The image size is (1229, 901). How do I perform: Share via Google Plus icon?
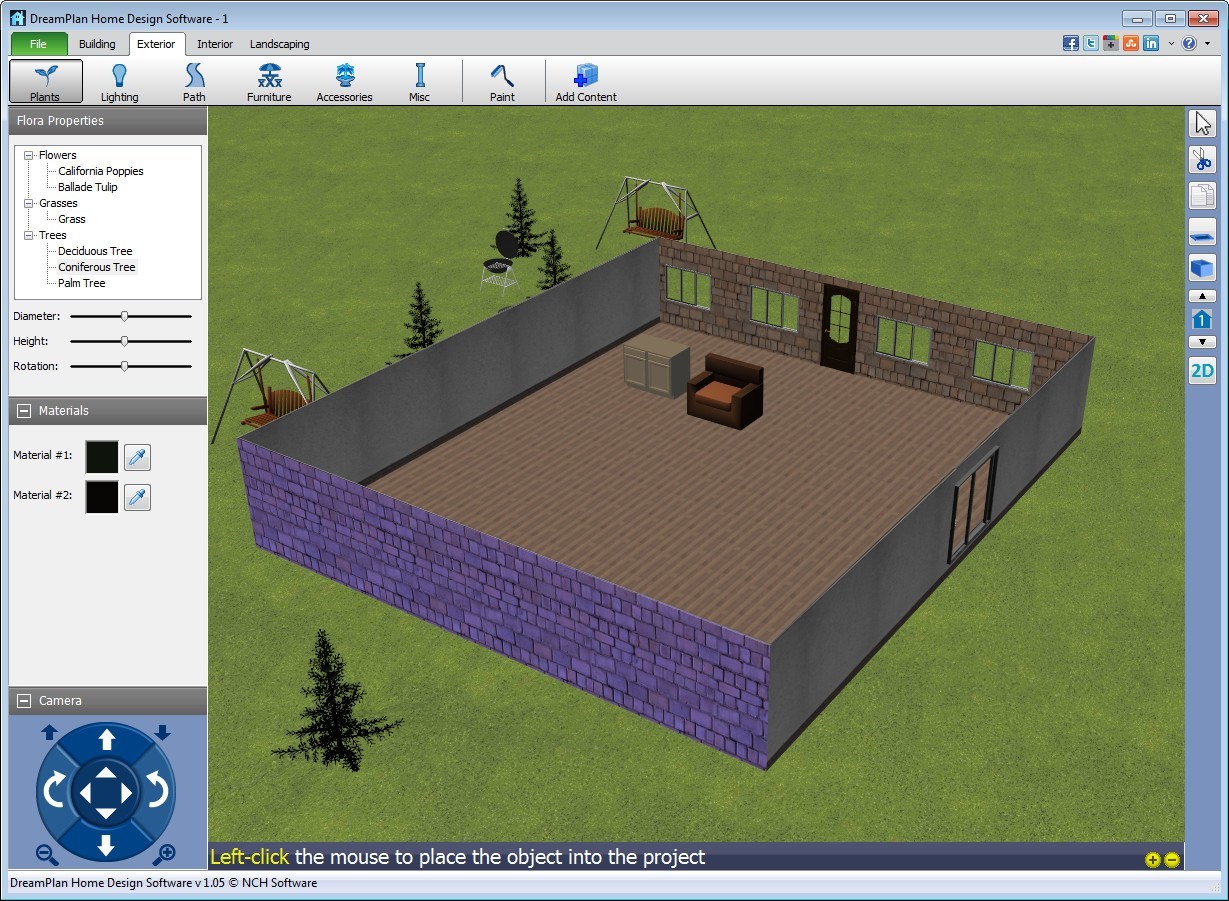point(1111,43)
